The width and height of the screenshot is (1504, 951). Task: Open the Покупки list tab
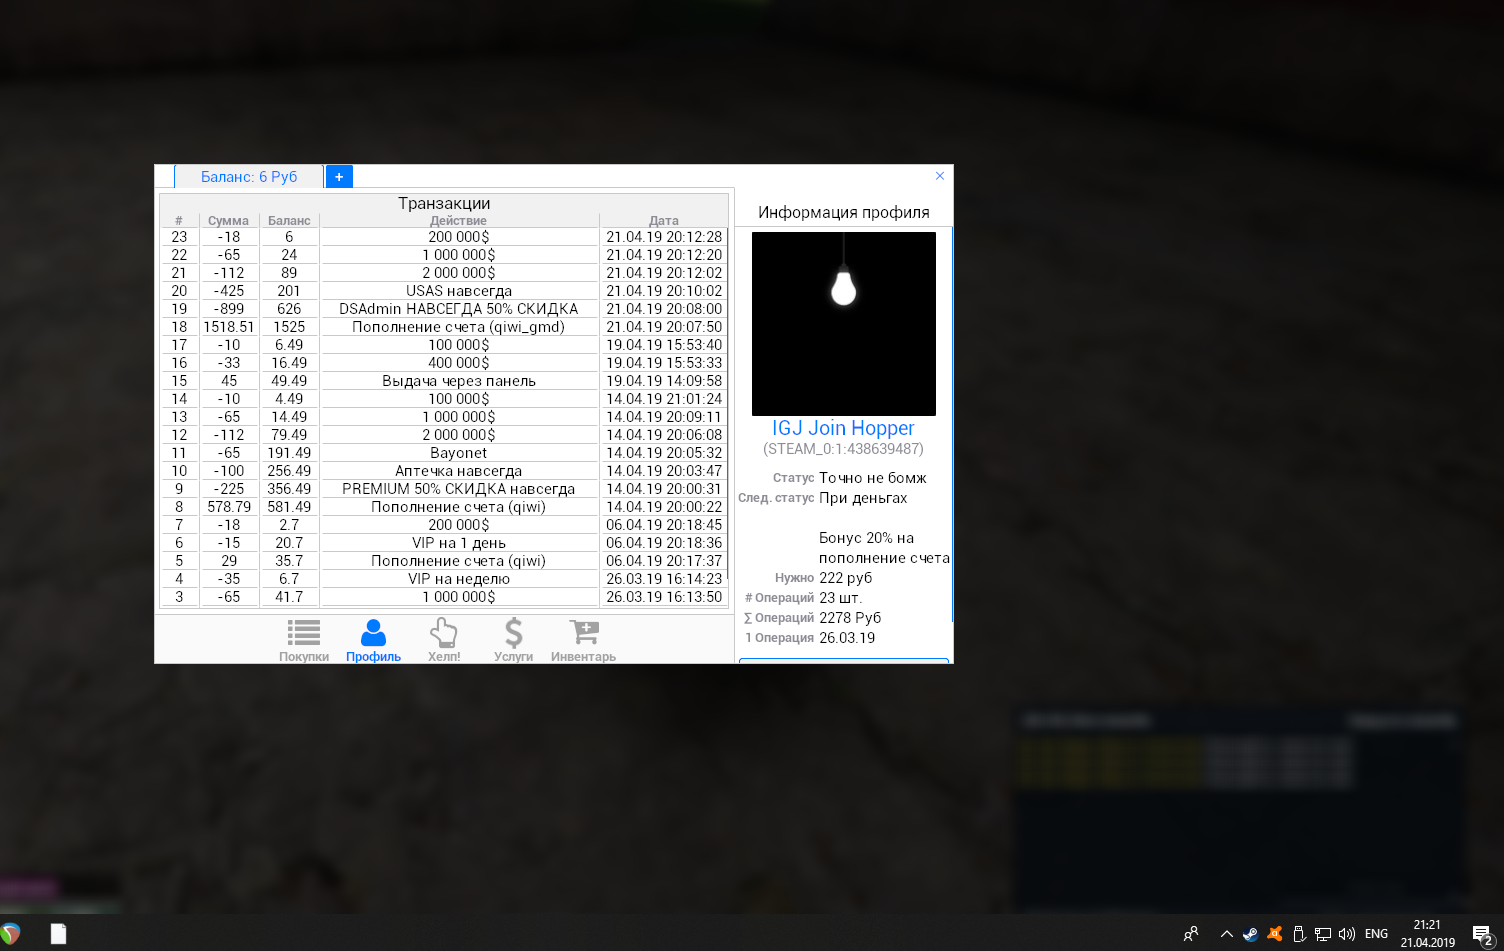tap(303, 640)
